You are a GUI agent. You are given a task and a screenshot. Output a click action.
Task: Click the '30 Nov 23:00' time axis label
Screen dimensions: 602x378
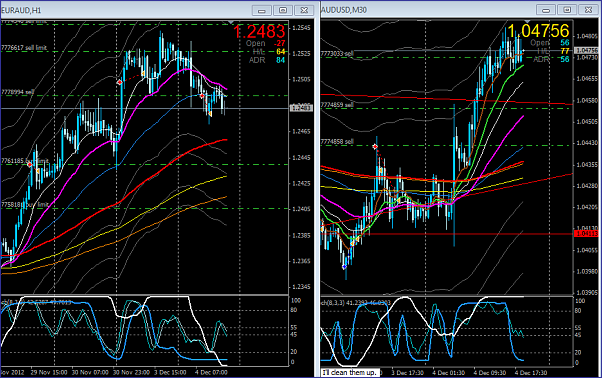[131, 372]
